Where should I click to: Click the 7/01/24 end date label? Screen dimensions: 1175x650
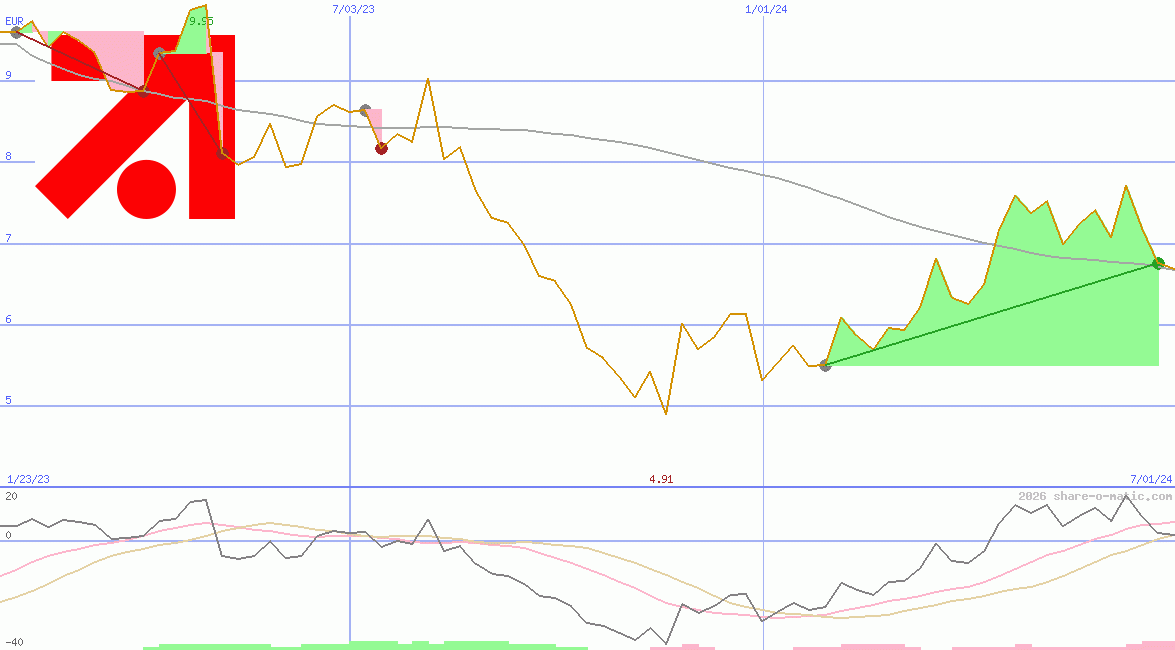coord(1150,479)
